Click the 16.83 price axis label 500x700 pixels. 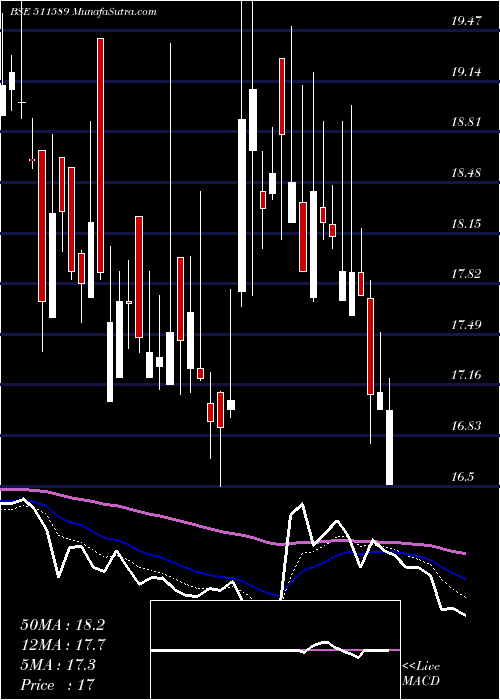point(467,426)
